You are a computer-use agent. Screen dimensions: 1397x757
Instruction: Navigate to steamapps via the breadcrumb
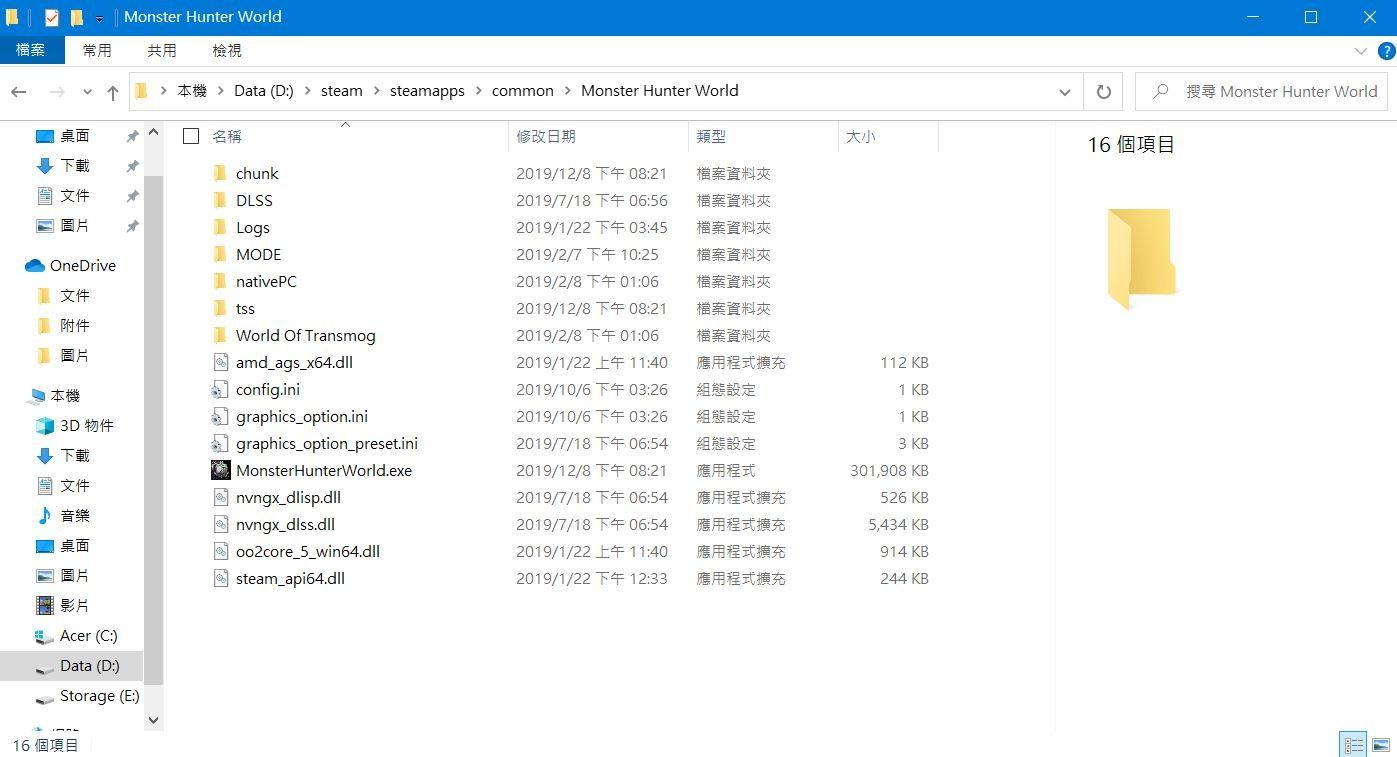(427, 90)
